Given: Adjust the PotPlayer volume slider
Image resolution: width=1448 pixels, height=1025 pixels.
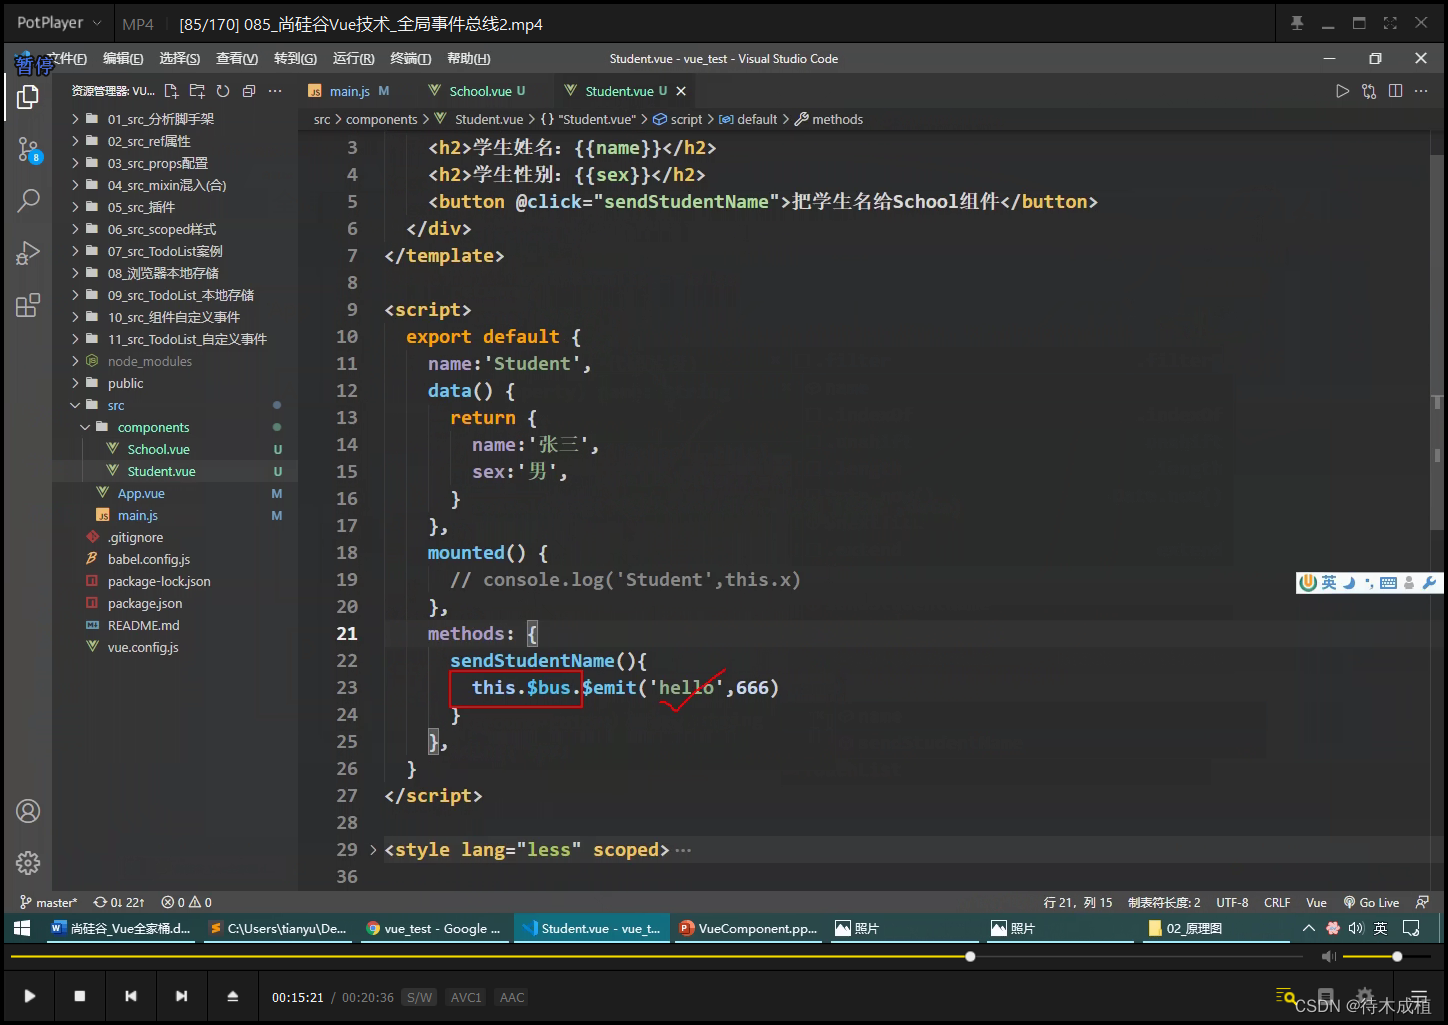Looking at the screenshot, I should pyautogui.click(x=1387, y=957).
